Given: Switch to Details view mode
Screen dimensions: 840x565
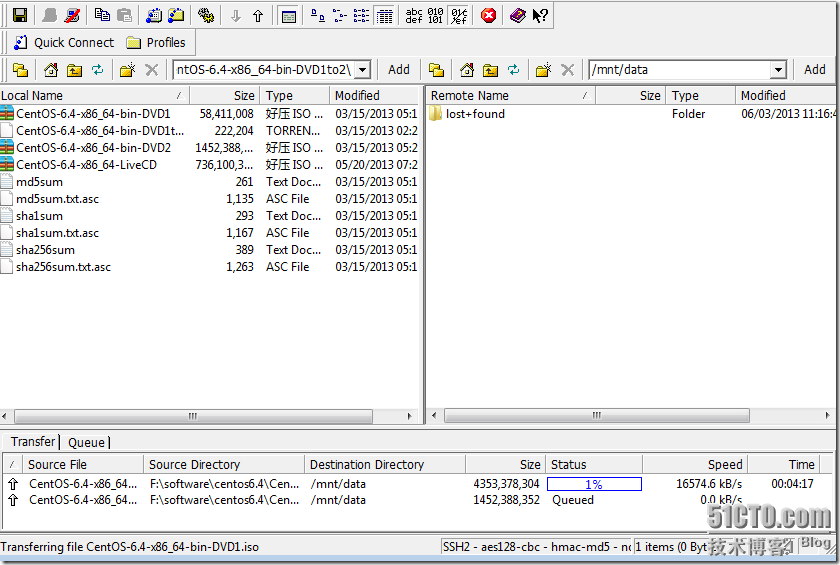Looking at the screenshot, I should pyautogui.click(x=384, y=16).
